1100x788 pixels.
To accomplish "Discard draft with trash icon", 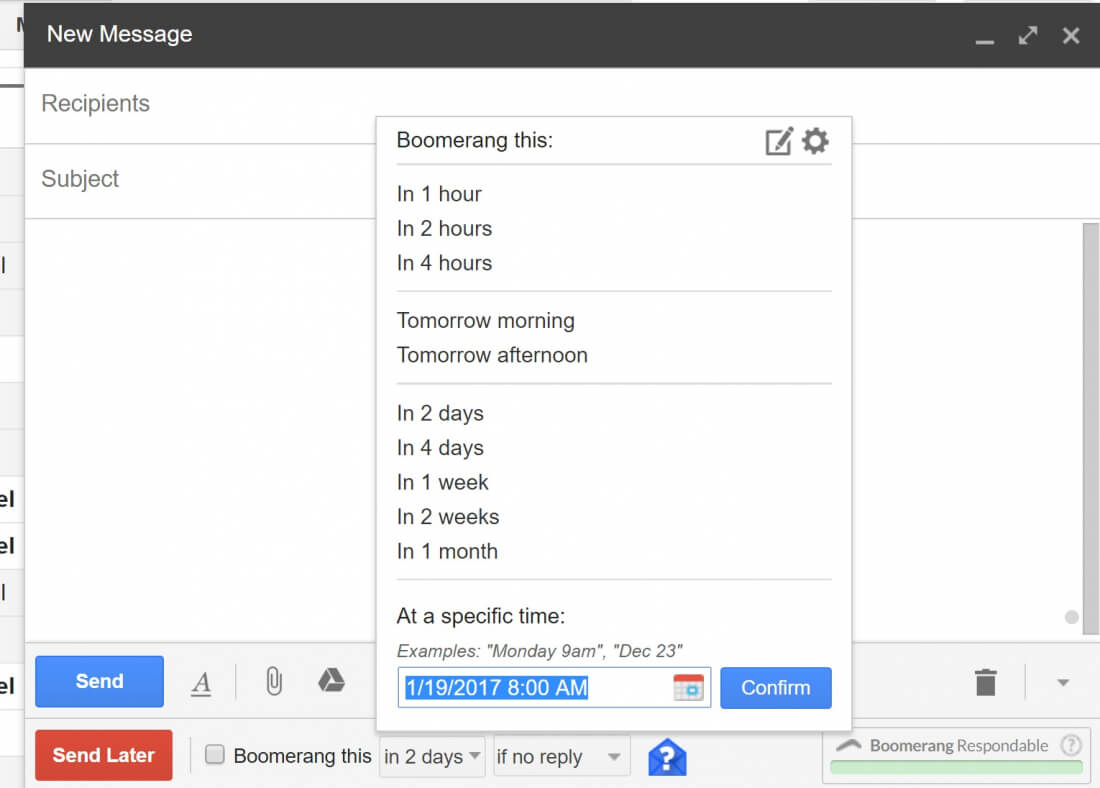I will tap(986, 683).
